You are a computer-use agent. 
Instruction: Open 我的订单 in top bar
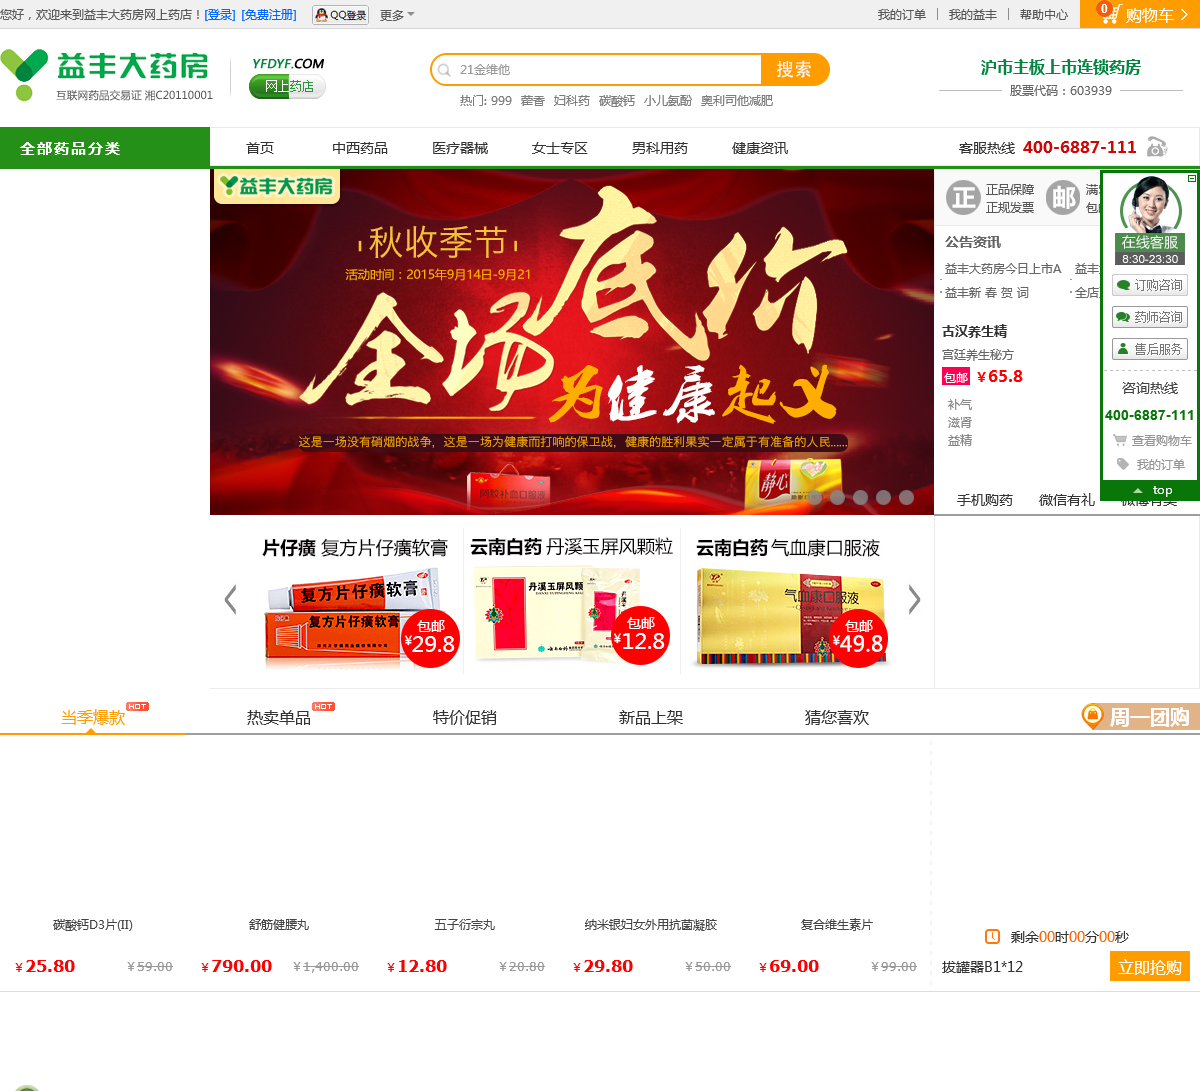click(x=902, y=15)
